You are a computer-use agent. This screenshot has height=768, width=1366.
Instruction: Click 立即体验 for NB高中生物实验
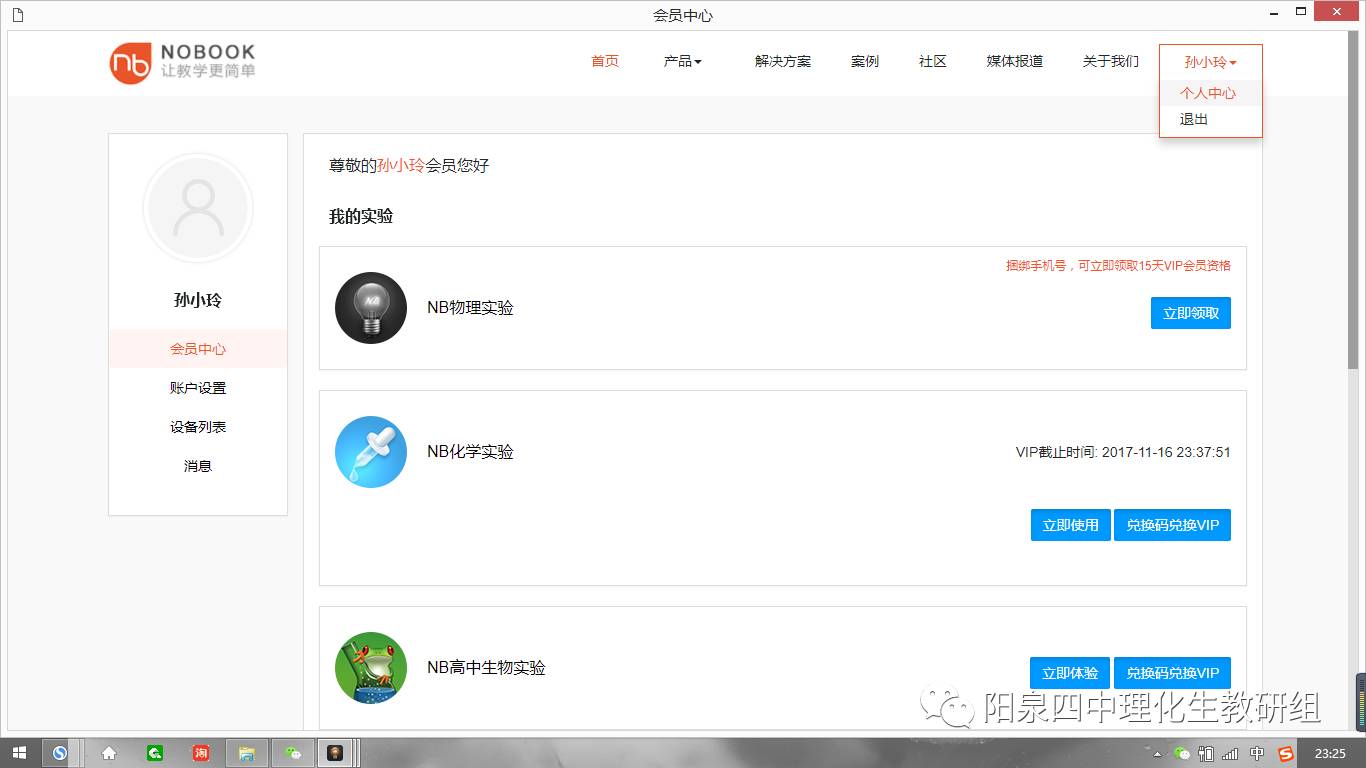(x=1070, y=673)
